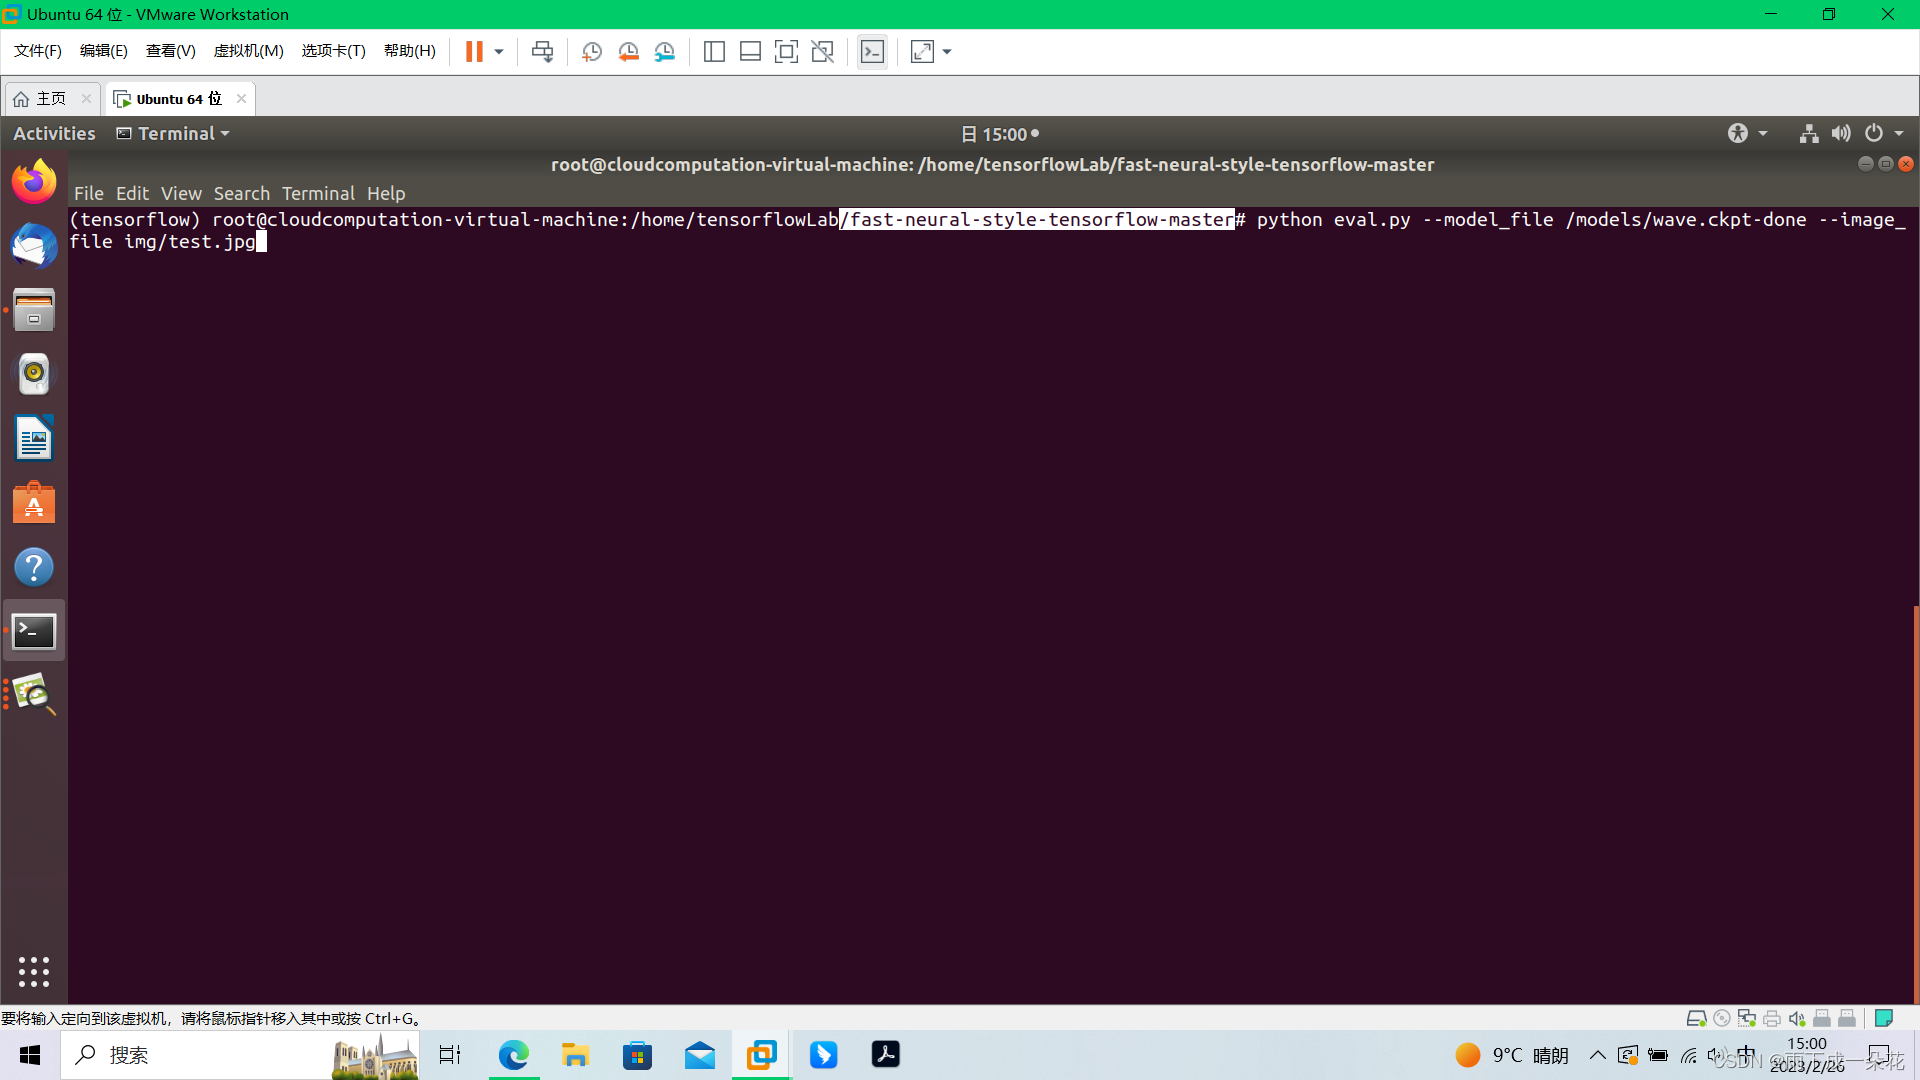Click the Show Applications grid icon
Viewport: 1920px width, 1080px height.
(34, 971)
